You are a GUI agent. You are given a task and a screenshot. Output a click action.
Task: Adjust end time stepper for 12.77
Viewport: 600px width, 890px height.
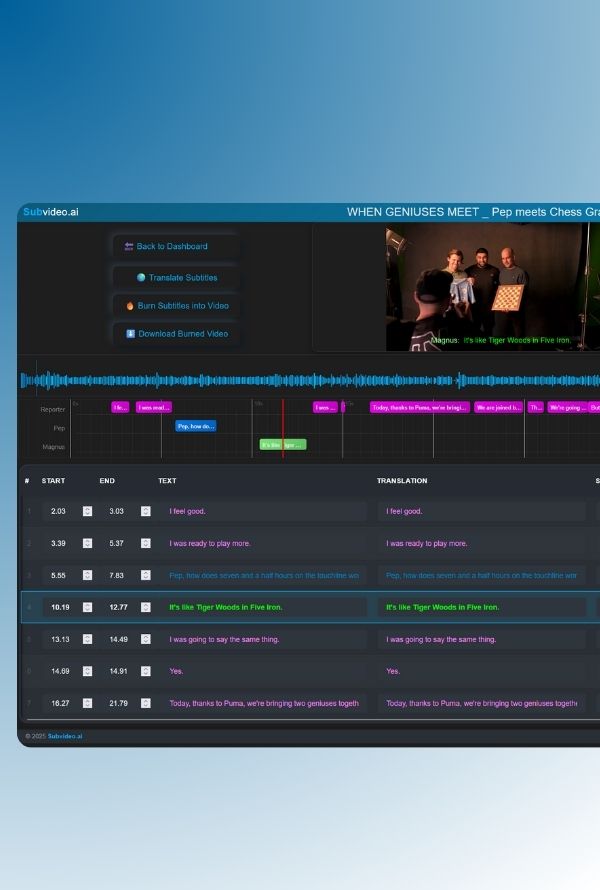point(146,607)
